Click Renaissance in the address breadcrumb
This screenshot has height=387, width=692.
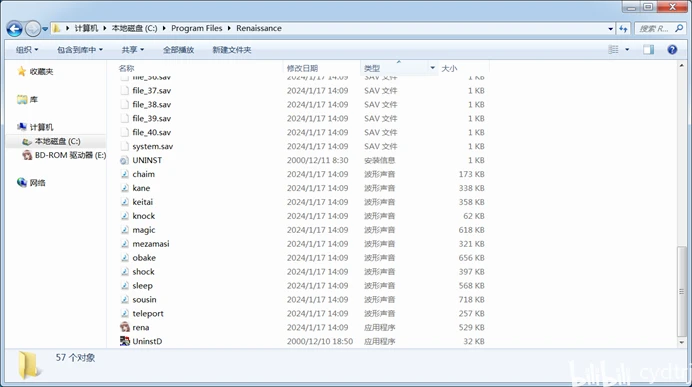click(259, 28)
